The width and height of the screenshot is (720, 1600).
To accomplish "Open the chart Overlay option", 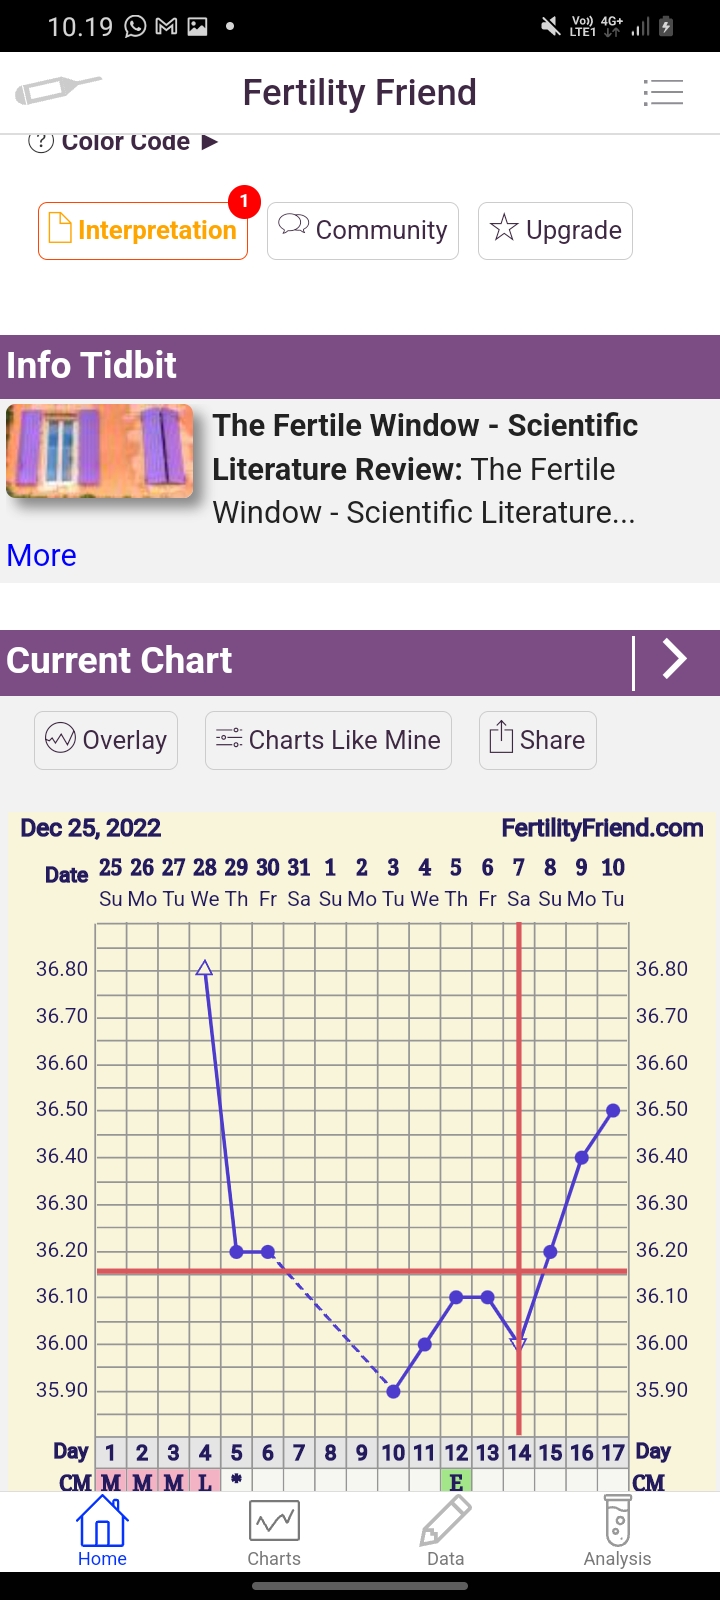I will click(x=106, y=740).
